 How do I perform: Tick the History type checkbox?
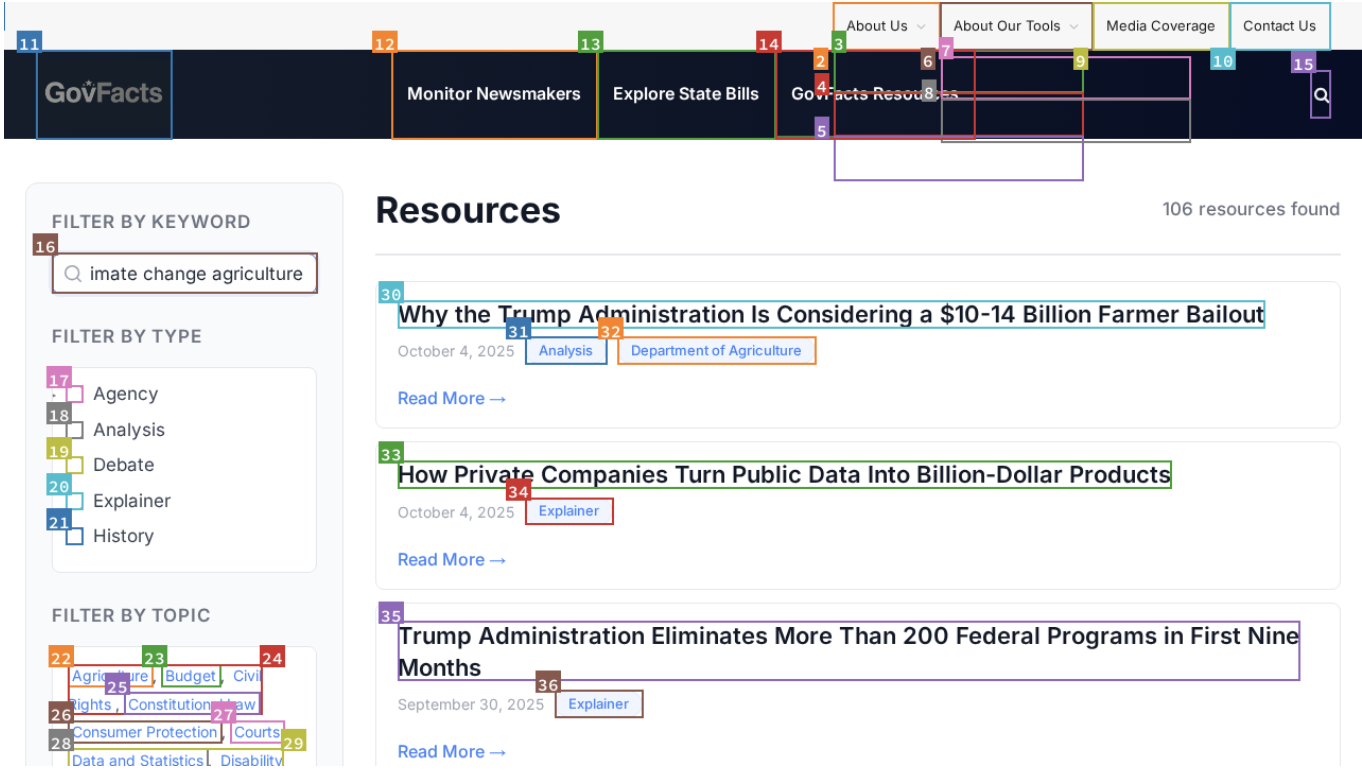pyautogui.click(x=75, y=536)
